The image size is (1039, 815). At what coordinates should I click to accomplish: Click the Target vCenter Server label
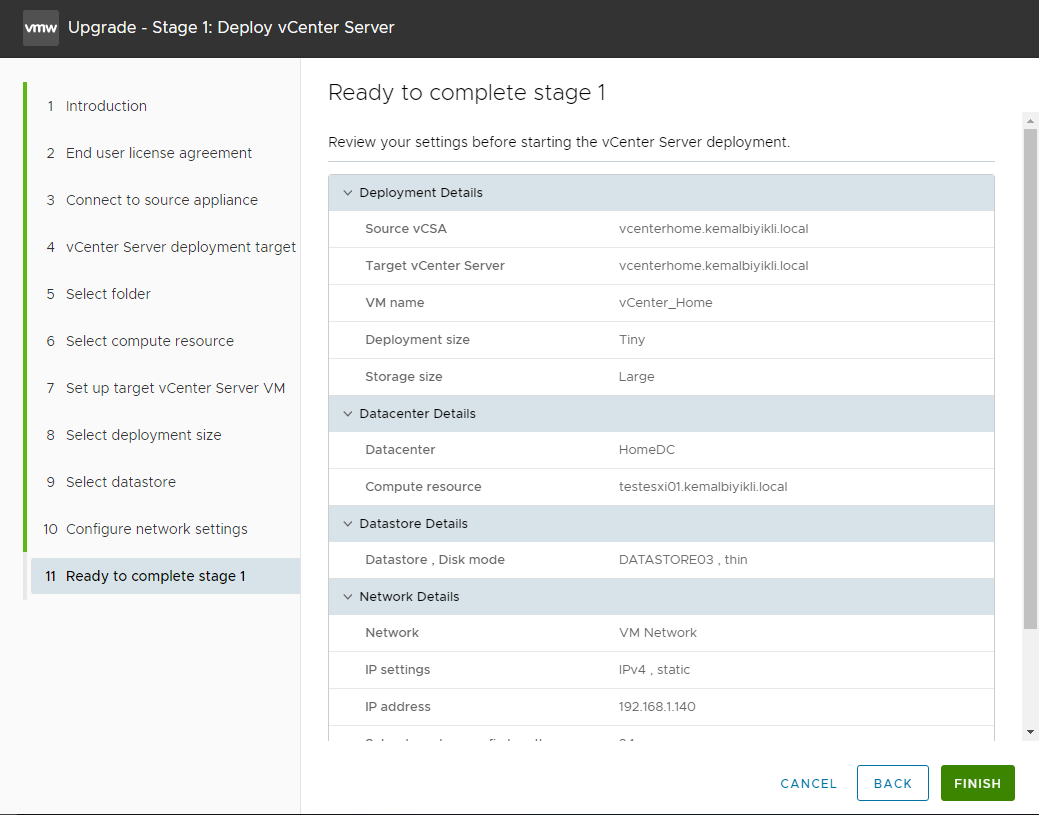[x=435, y=266]
